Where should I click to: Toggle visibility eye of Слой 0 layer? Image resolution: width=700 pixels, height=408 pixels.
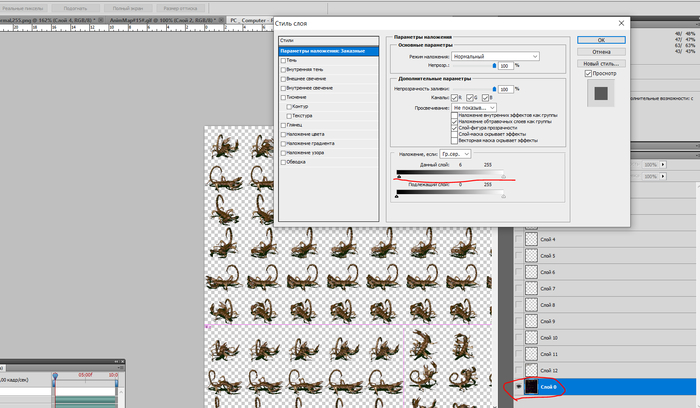(519, 386)
